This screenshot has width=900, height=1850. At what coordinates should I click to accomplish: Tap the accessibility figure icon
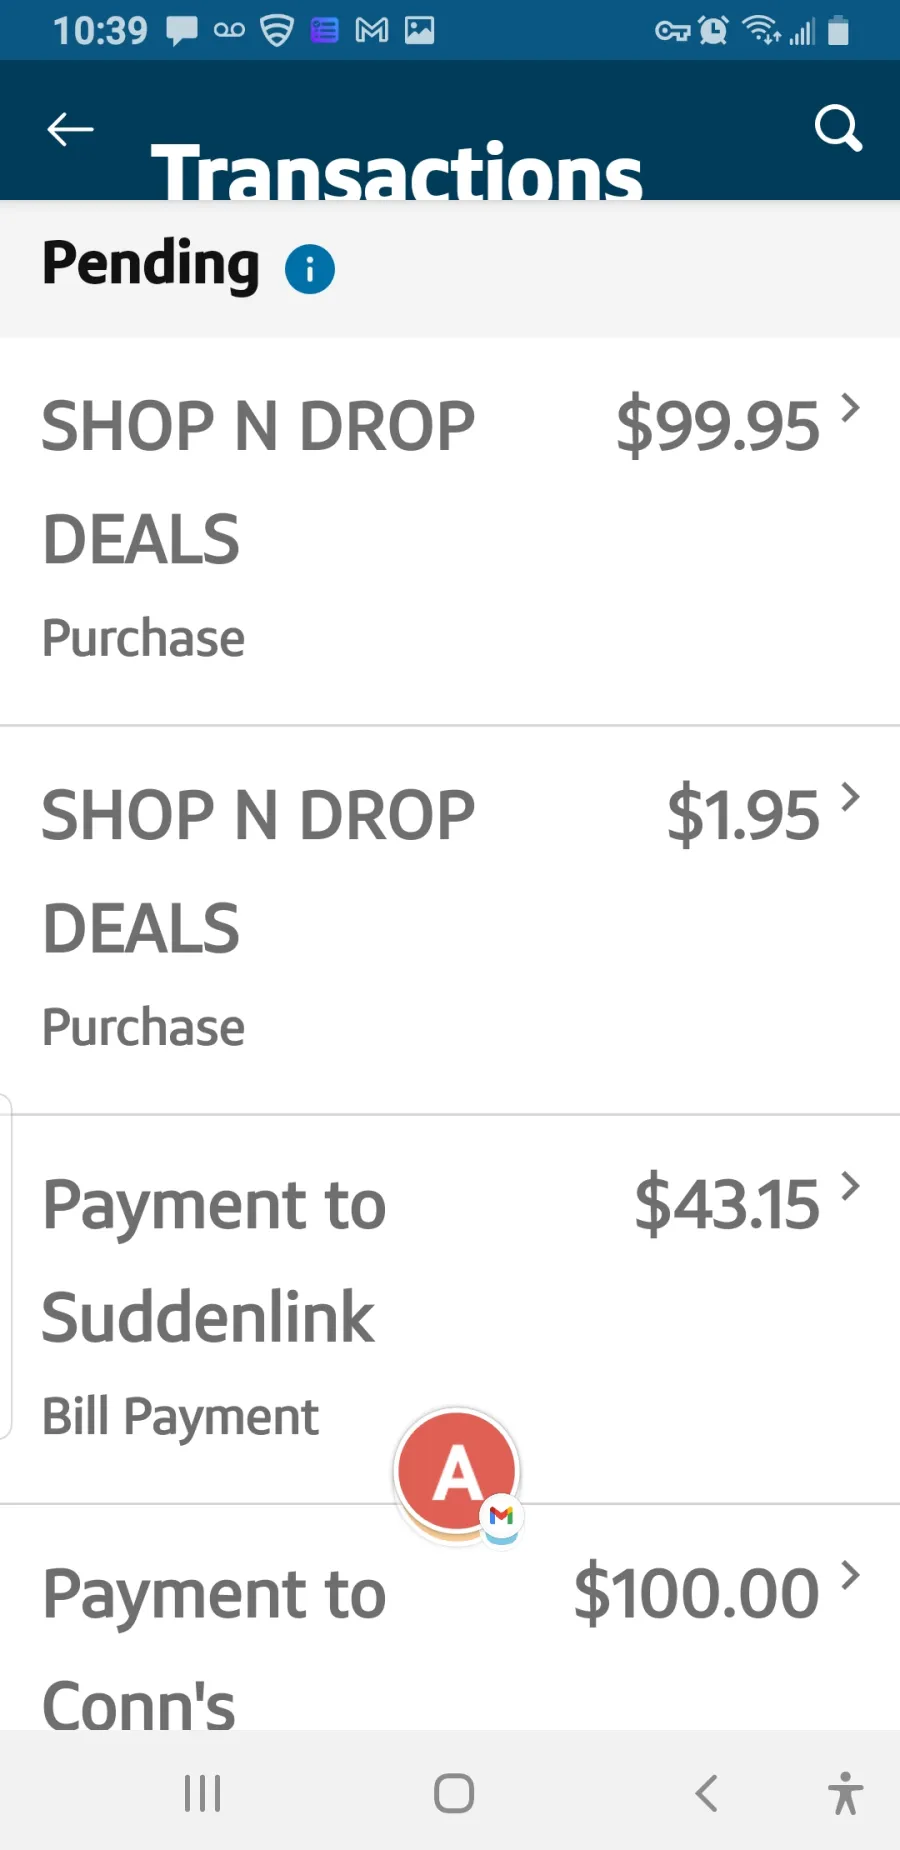tap(845, 1793)
